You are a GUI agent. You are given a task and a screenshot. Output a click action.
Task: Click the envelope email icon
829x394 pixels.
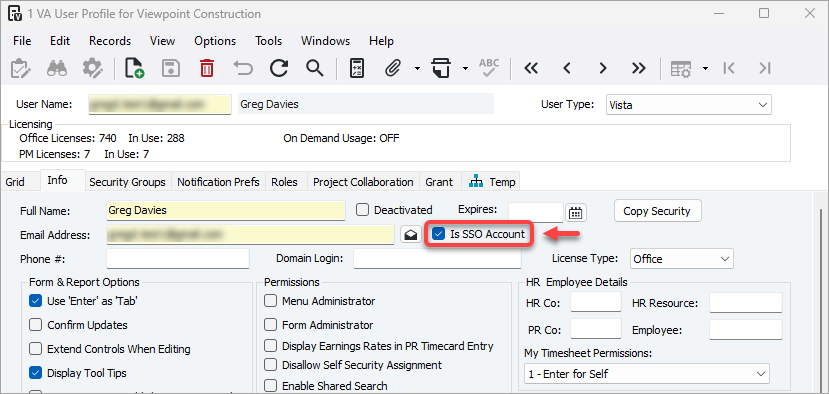click(x=411, y=235)
